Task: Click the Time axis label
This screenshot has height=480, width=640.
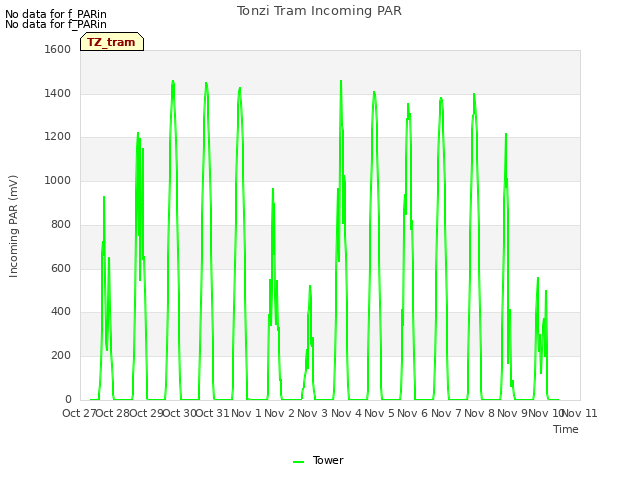Action: (x=566, y=429)
